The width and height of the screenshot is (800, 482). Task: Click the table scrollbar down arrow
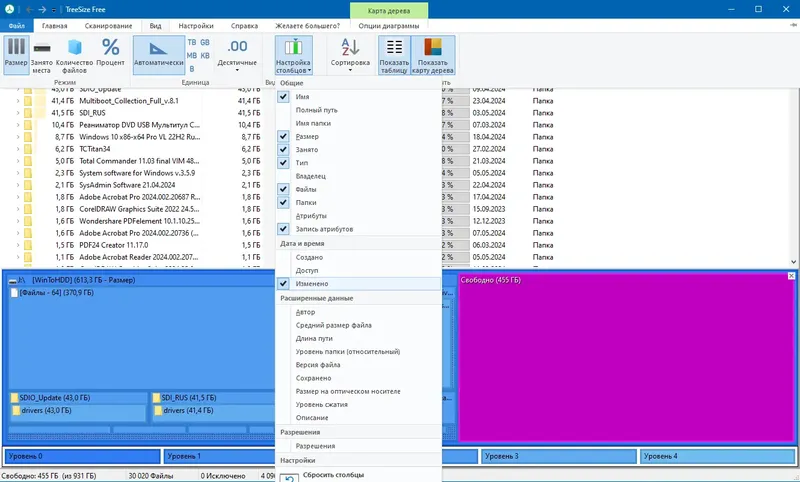pyautogui.click(x=793, y=262)
